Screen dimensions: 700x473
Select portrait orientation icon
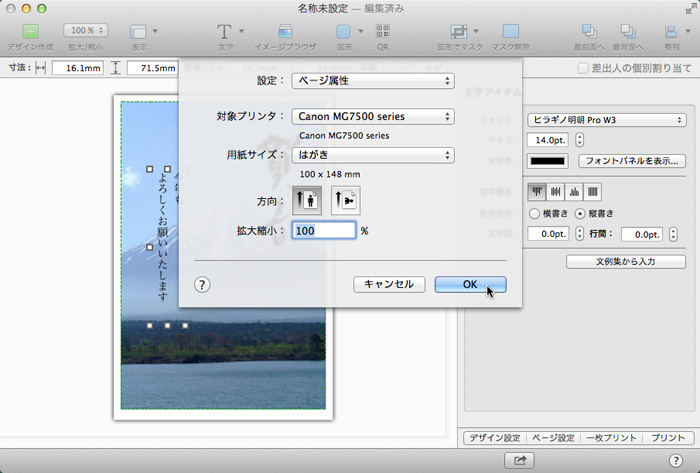(307, 200)
